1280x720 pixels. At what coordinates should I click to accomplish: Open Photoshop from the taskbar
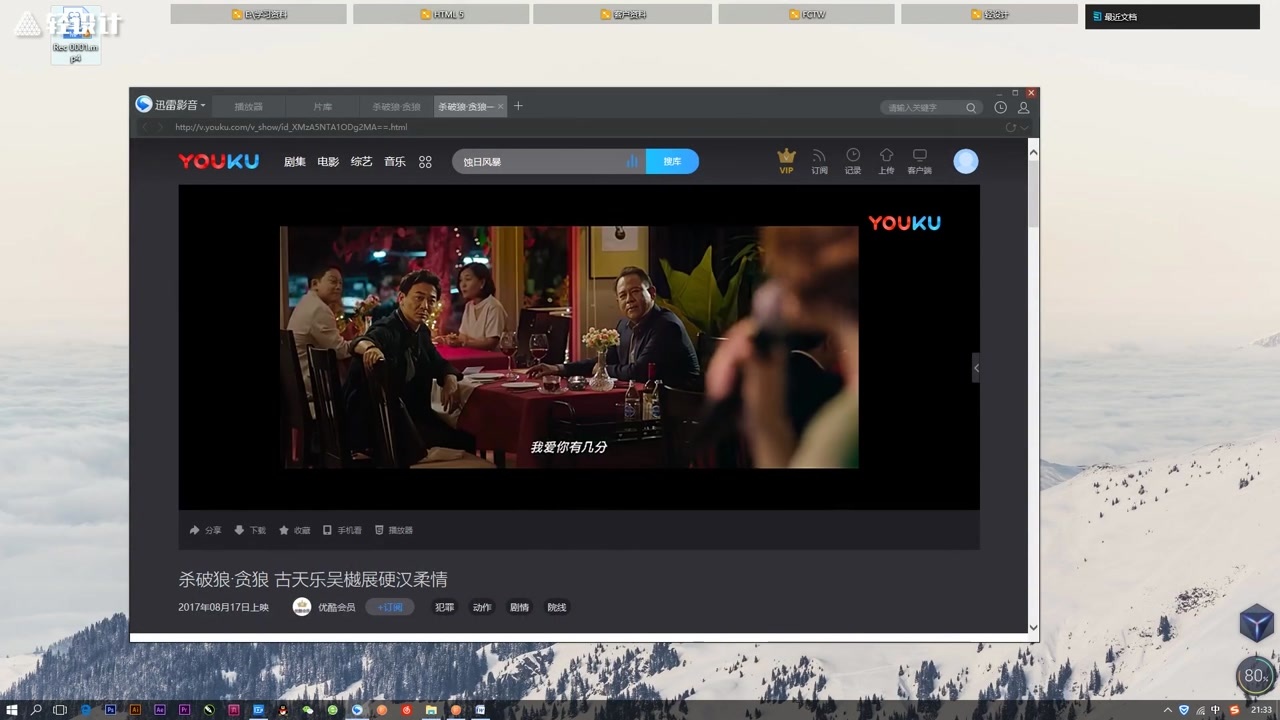tap(110, 710)
